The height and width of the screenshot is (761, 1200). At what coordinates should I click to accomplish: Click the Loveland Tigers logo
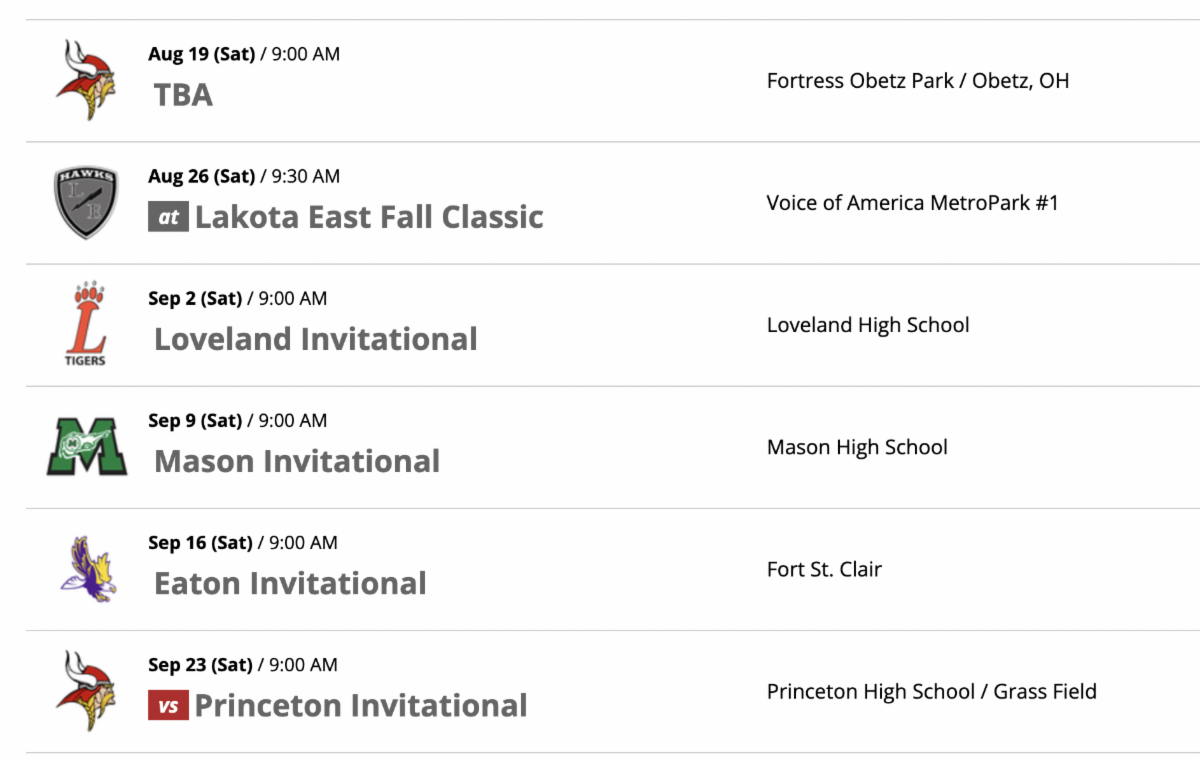click(85, 325)
